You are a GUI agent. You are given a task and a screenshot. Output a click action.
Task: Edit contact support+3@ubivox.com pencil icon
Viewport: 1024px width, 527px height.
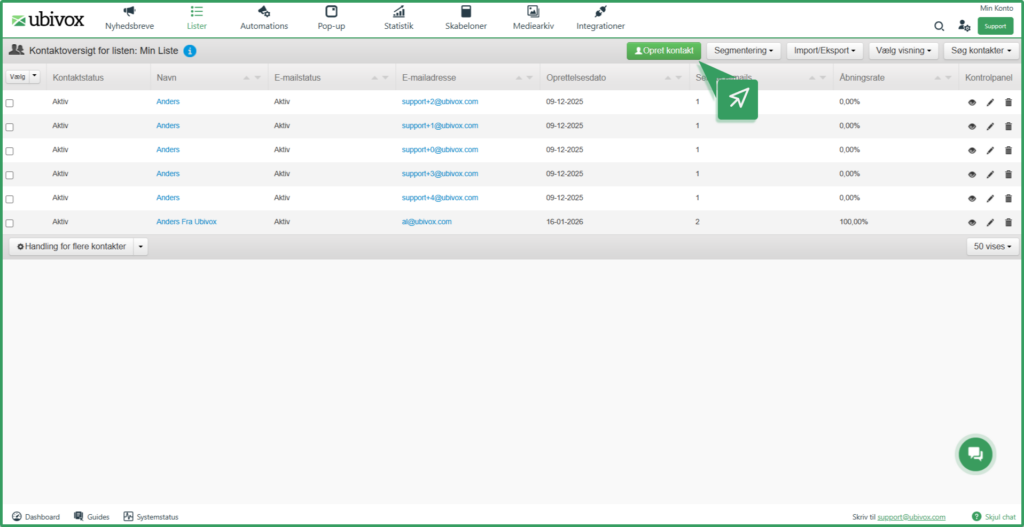tap(990, 174)
